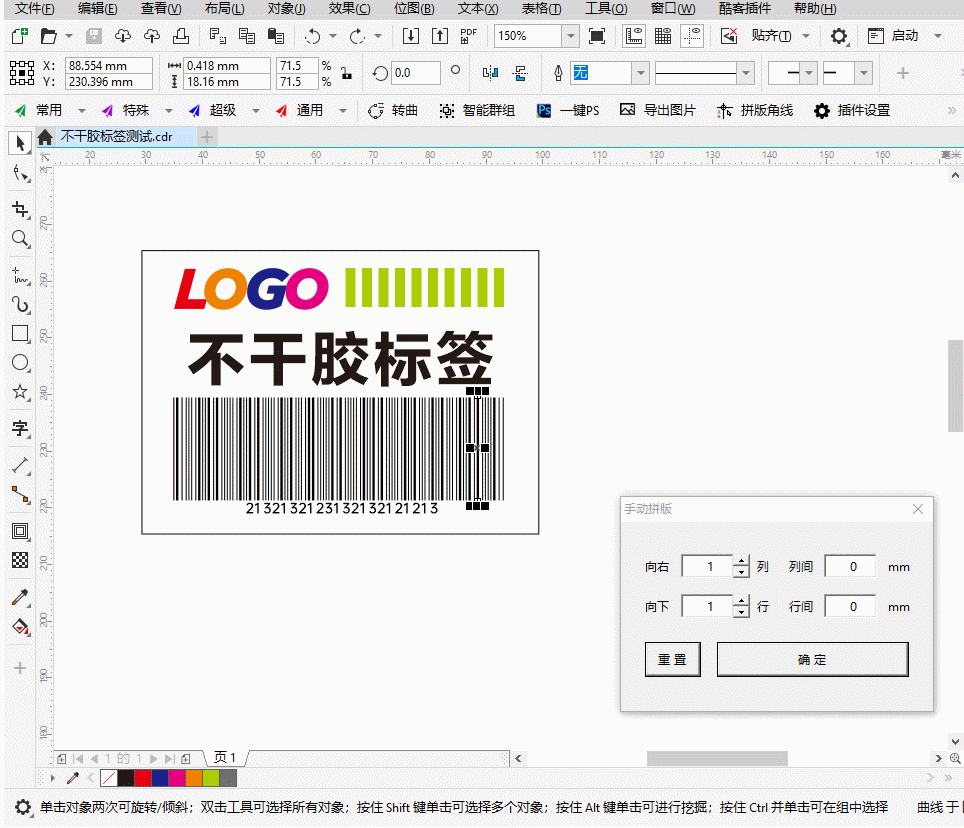Click the 转曲 plugin button
Screen dimensions: 964x828
393,111
